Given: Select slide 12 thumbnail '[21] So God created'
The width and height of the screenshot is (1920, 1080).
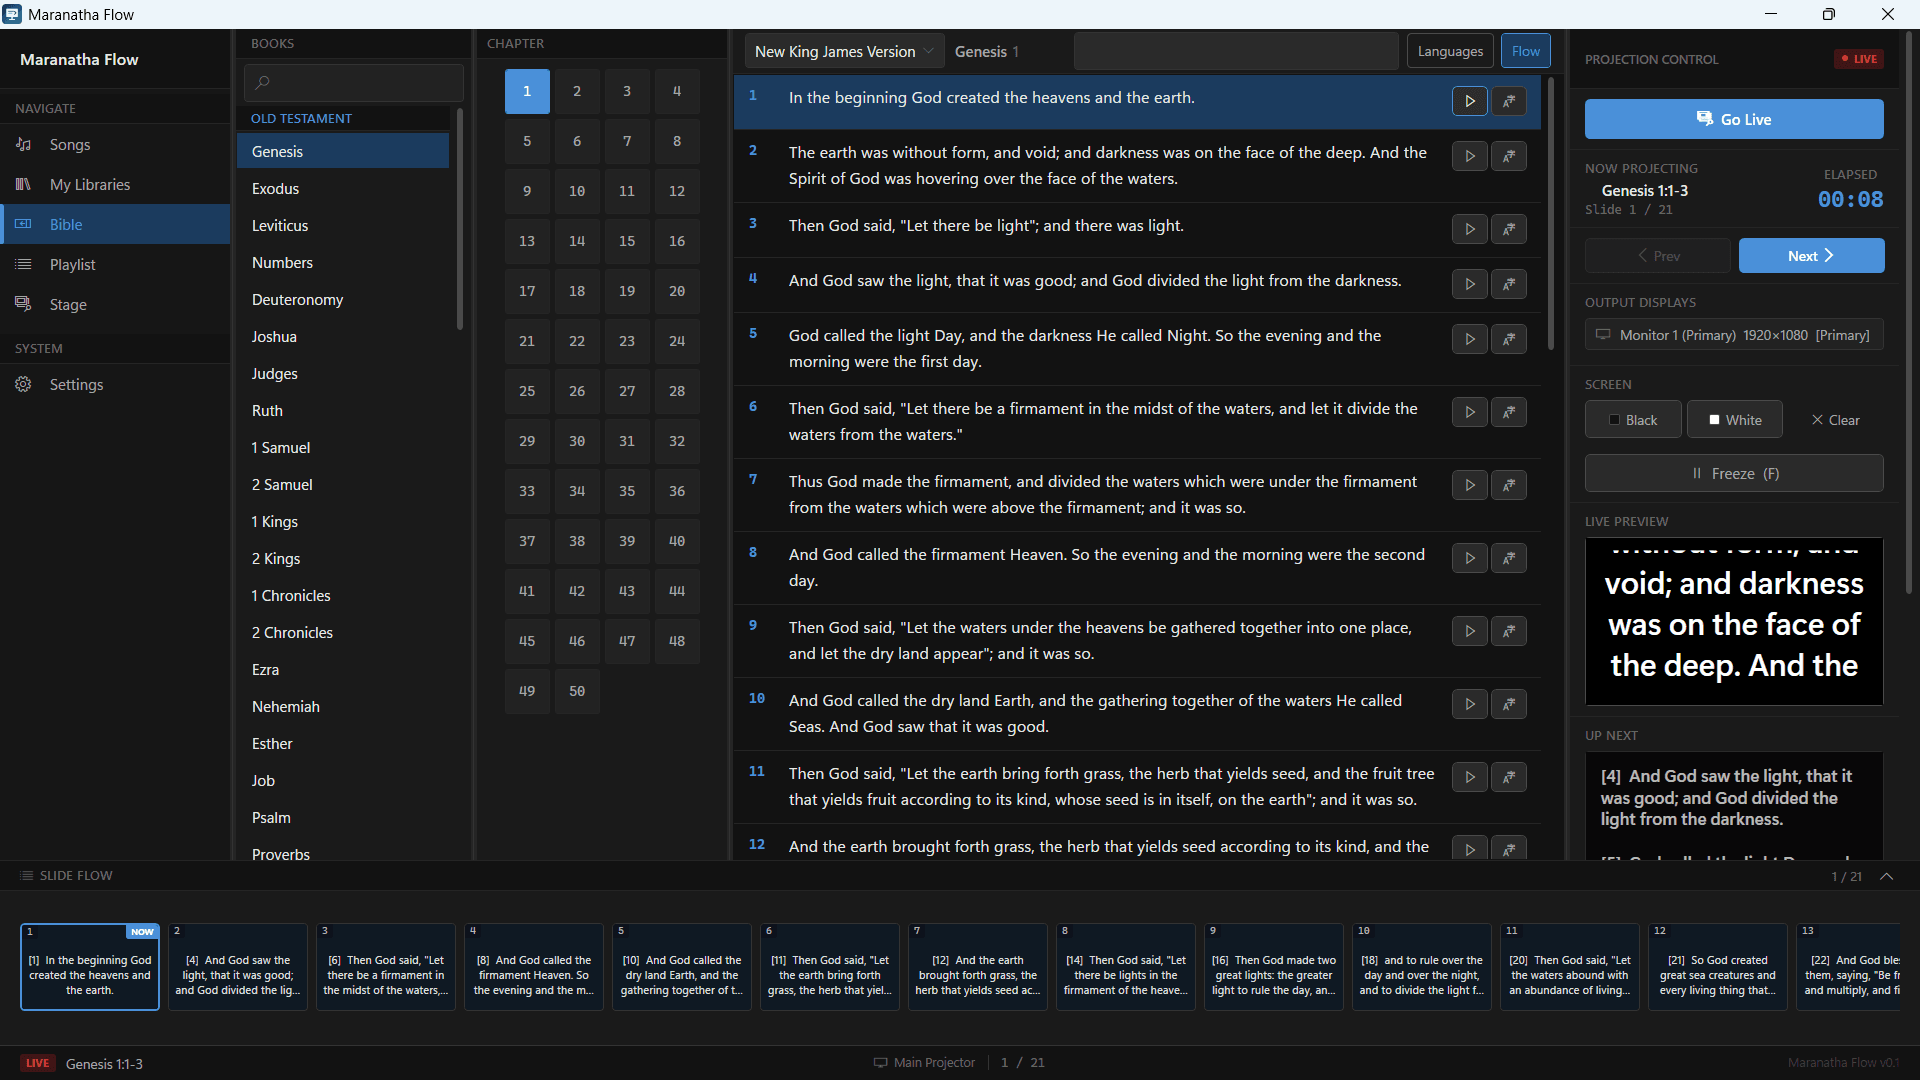Looking at the screenshot, I should click(1717, 967).
